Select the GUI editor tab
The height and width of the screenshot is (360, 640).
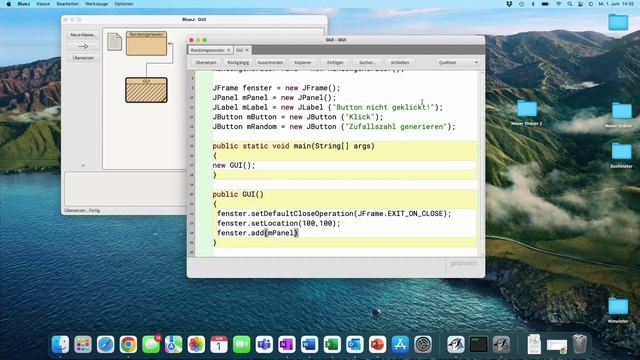[239, 50]
